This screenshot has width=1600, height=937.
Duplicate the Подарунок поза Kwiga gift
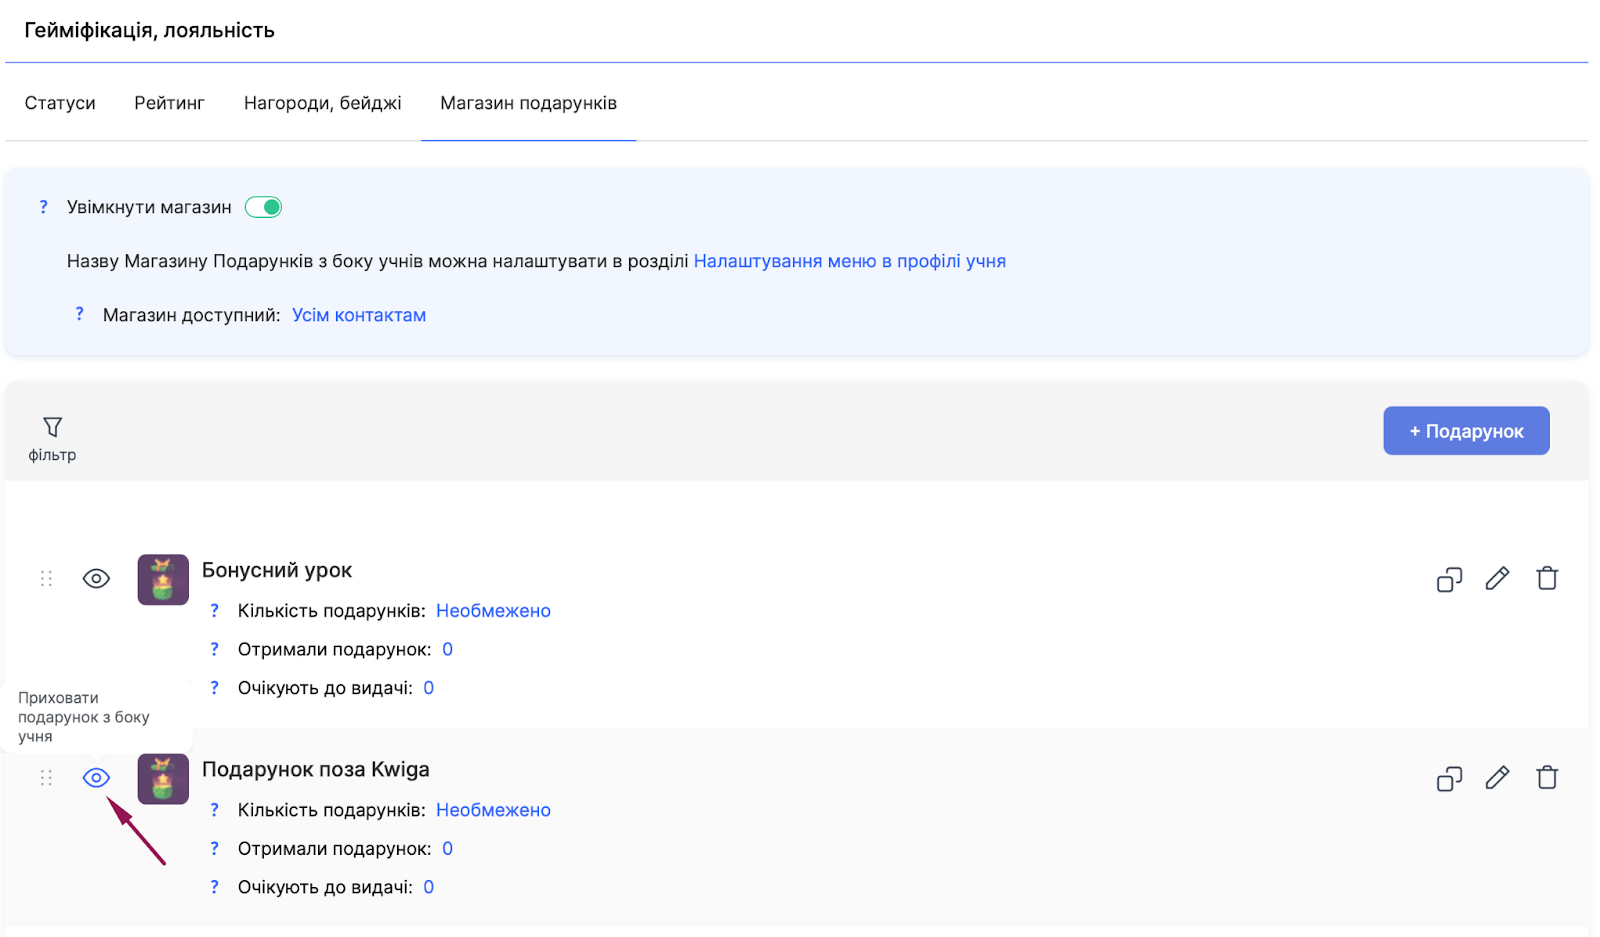(1449, 778)
